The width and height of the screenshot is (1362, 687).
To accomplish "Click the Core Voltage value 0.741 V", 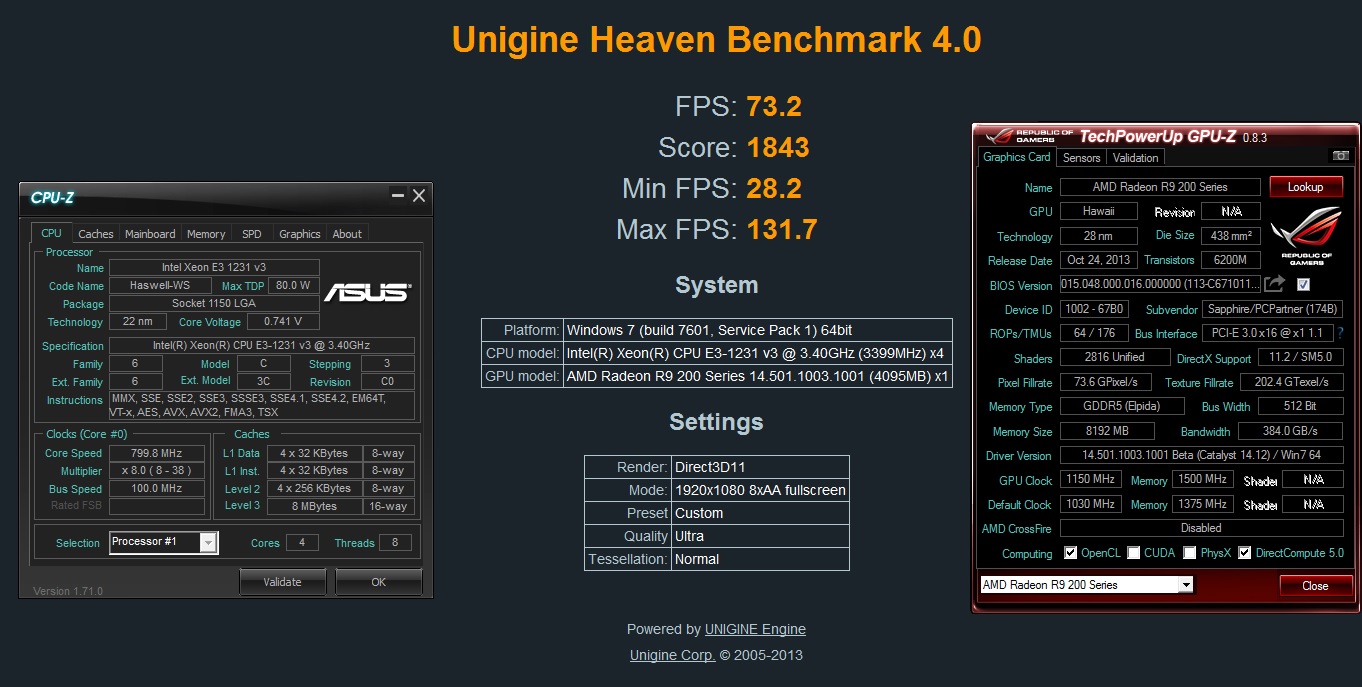I will click(x=283, y=321).
